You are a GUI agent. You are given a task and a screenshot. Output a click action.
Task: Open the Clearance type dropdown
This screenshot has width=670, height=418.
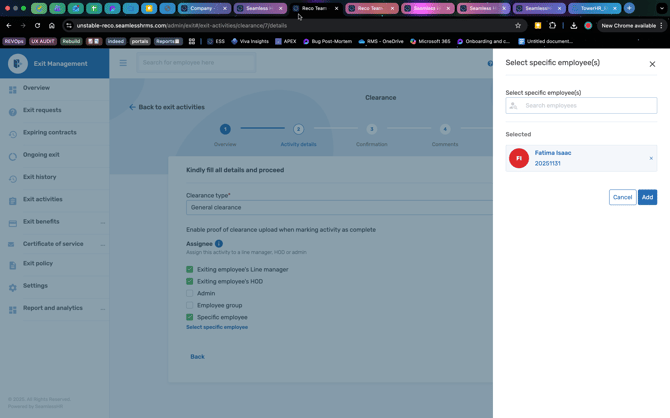(x=338, y=207)
